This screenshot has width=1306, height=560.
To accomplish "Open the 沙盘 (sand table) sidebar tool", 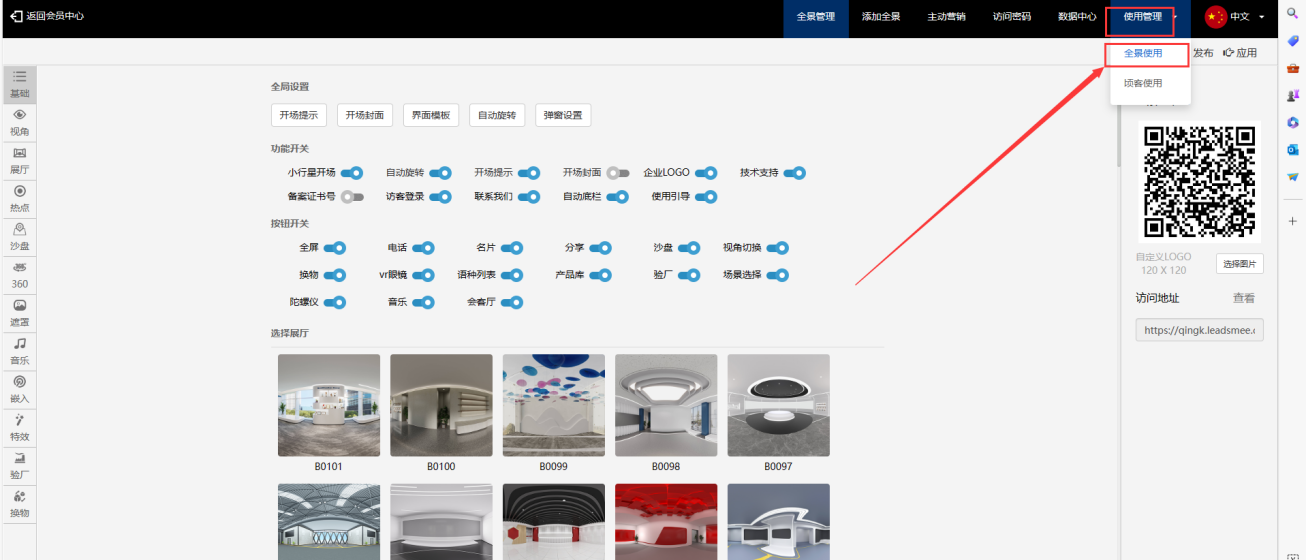I will (x=19, y=236).
